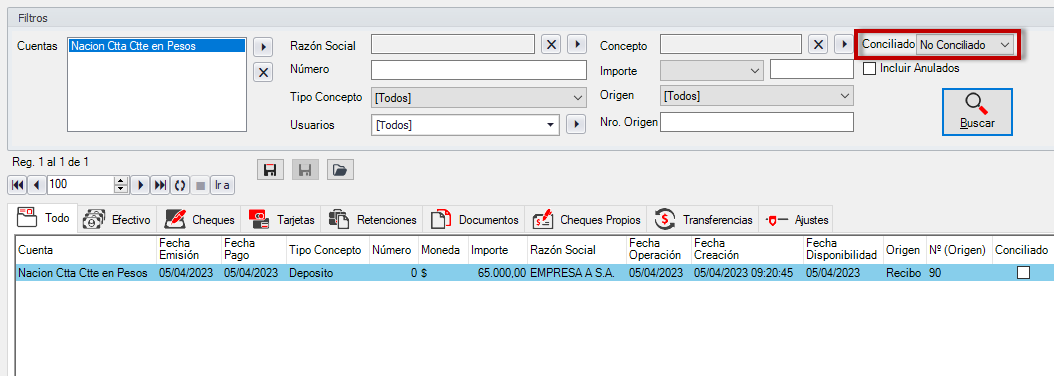Screen dimensions: 1054x376
Task: Switch to the Documentos tab
Action: point(474,219)
